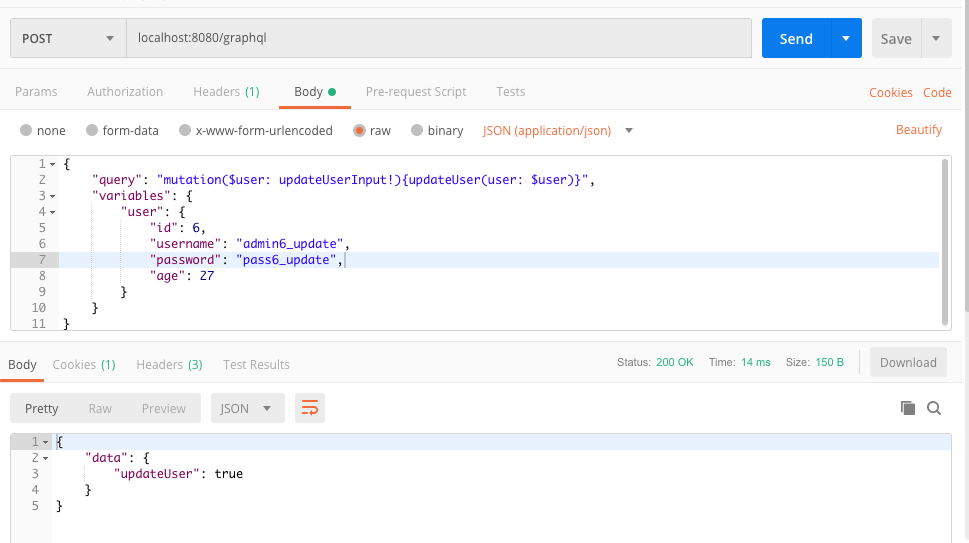
Task: Click the 14 ms time value
Action: point(756,363)
